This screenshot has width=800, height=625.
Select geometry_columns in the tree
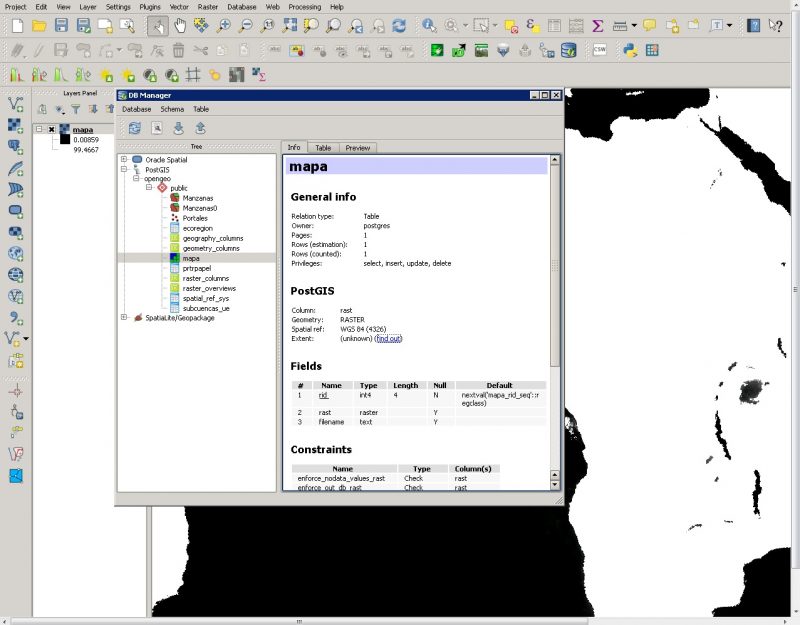coord(211,248)
